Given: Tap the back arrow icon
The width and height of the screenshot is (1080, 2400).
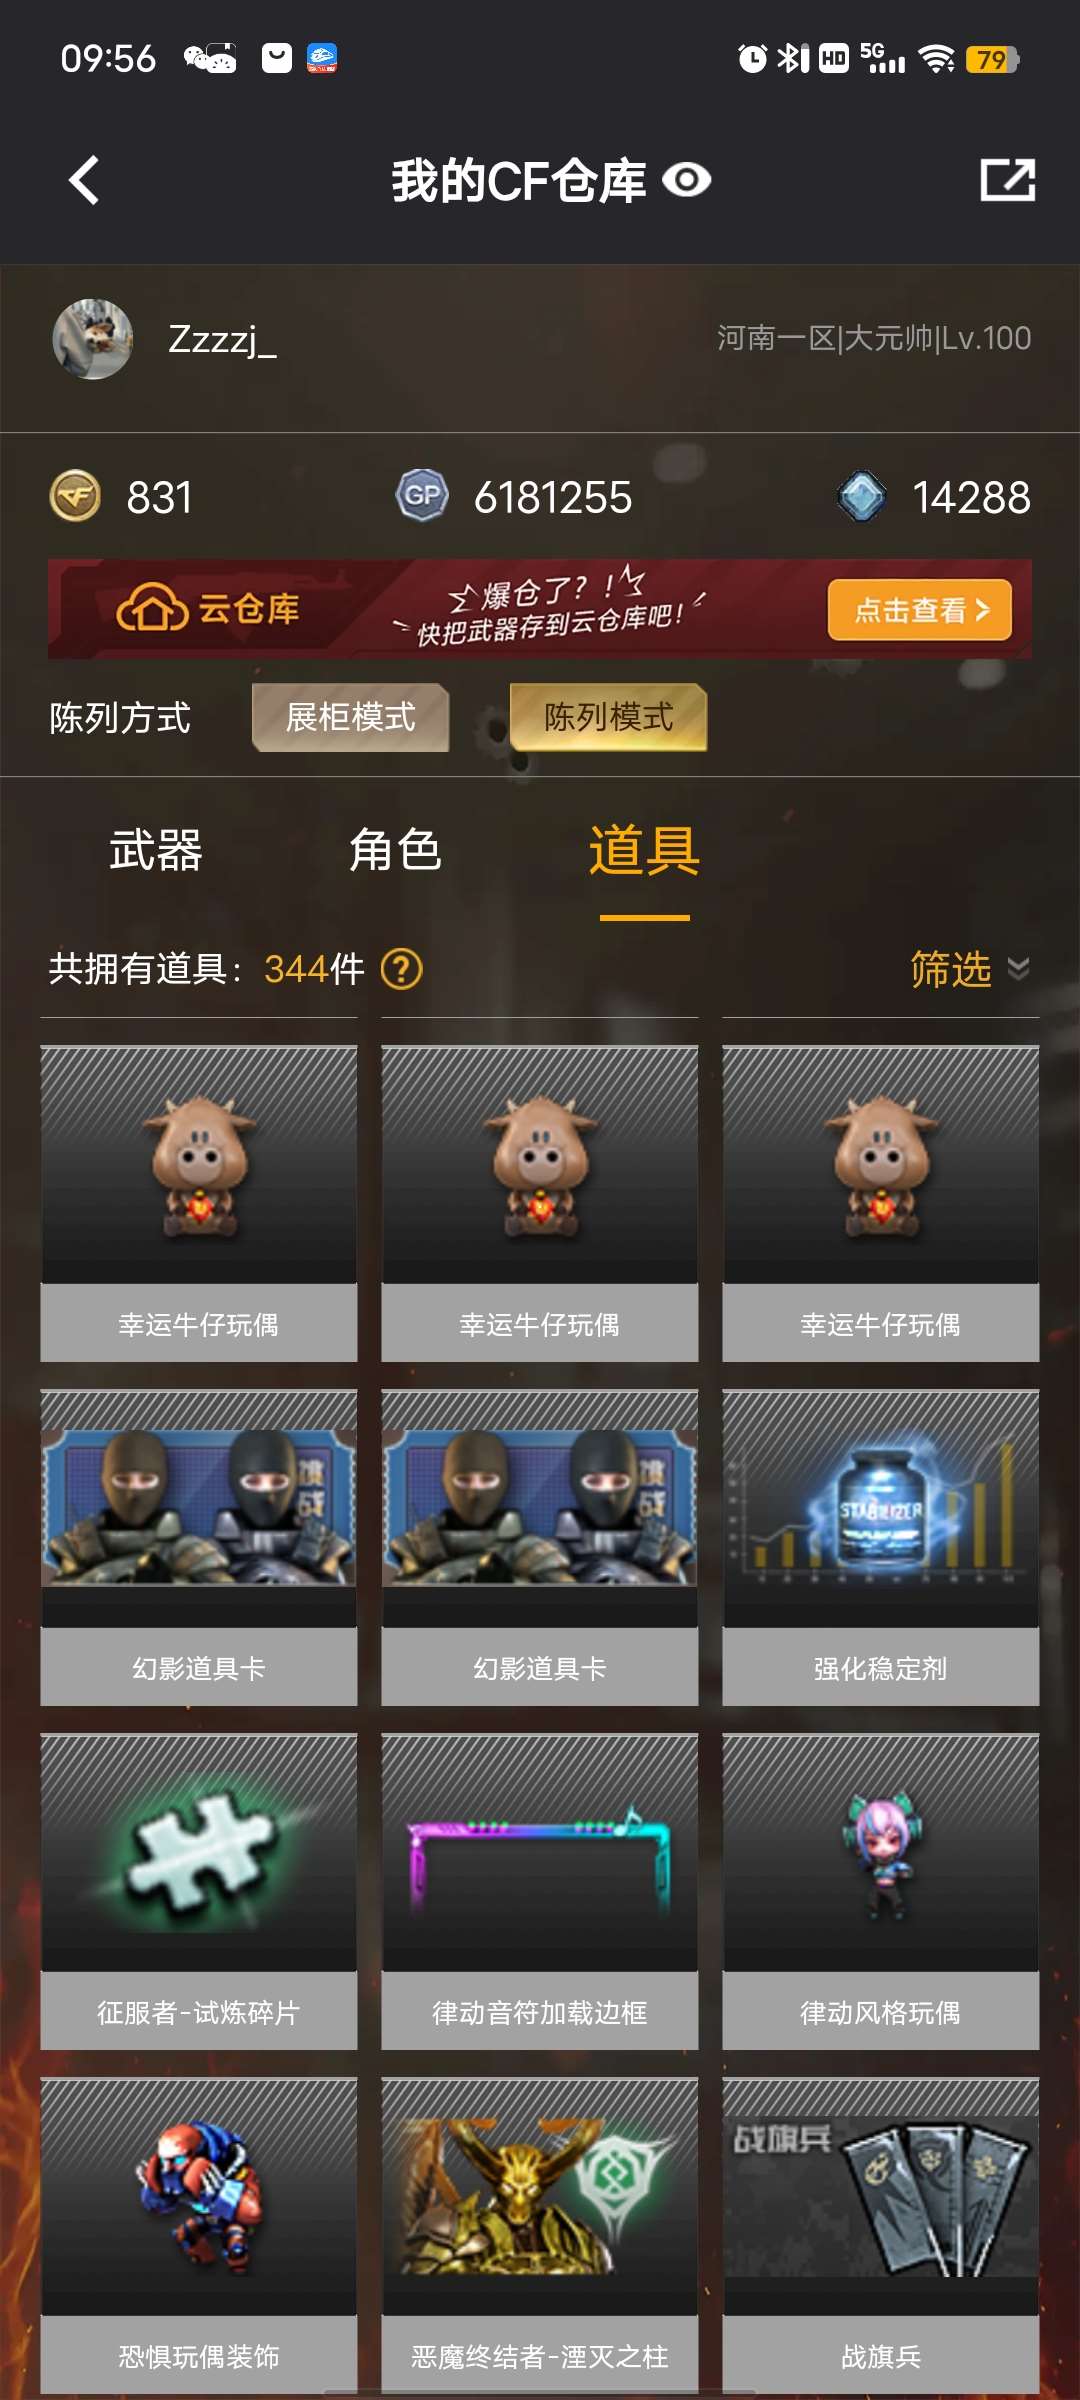Looking at the screenshot, I should point(84,180).
